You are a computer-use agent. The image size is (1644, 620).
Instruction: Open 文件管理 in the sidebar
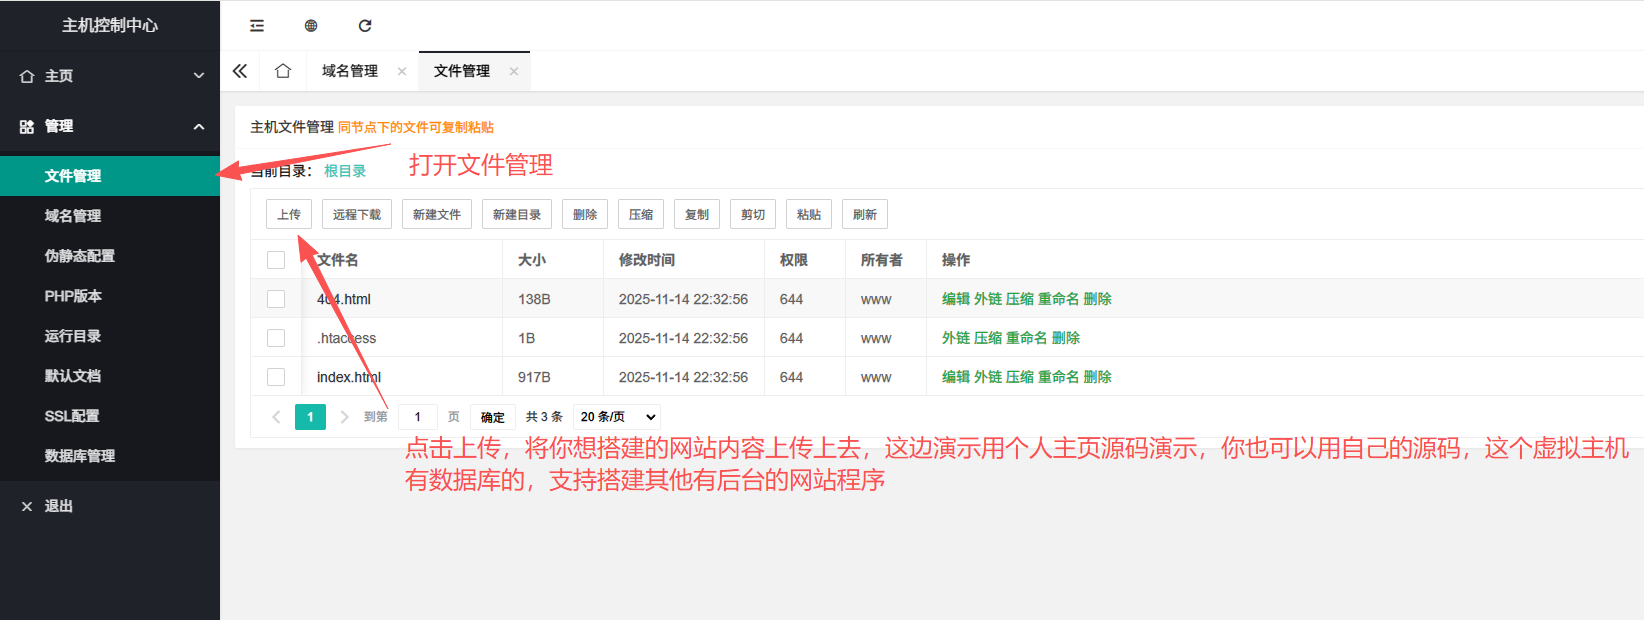coord(110,176)
